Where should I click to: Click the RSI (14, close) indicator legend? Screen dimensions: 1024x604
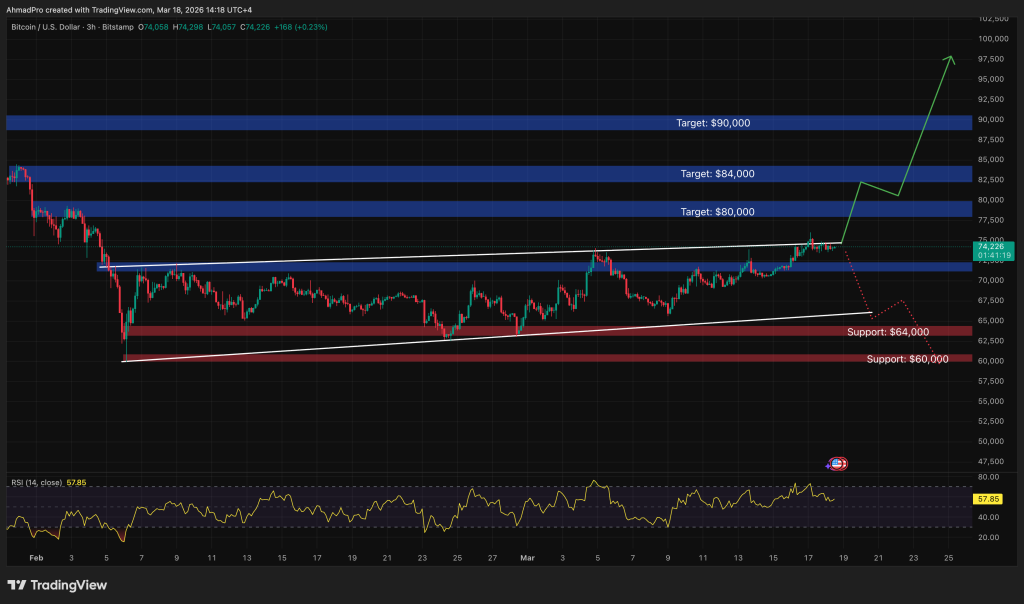click(x=36, y=482)
